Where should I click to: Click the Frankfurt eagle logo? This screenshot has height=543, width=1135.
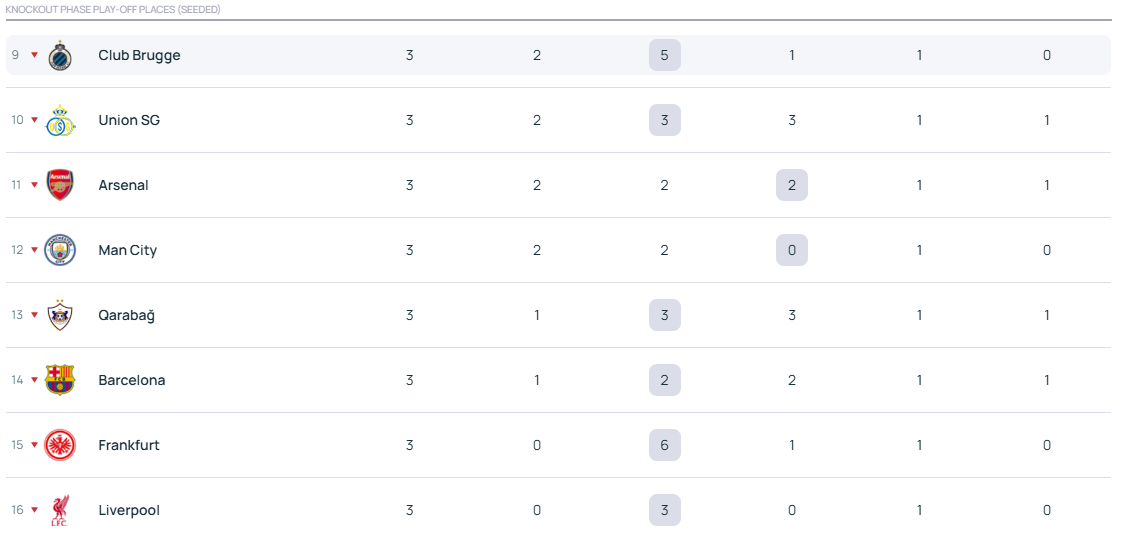pos(60,445)
